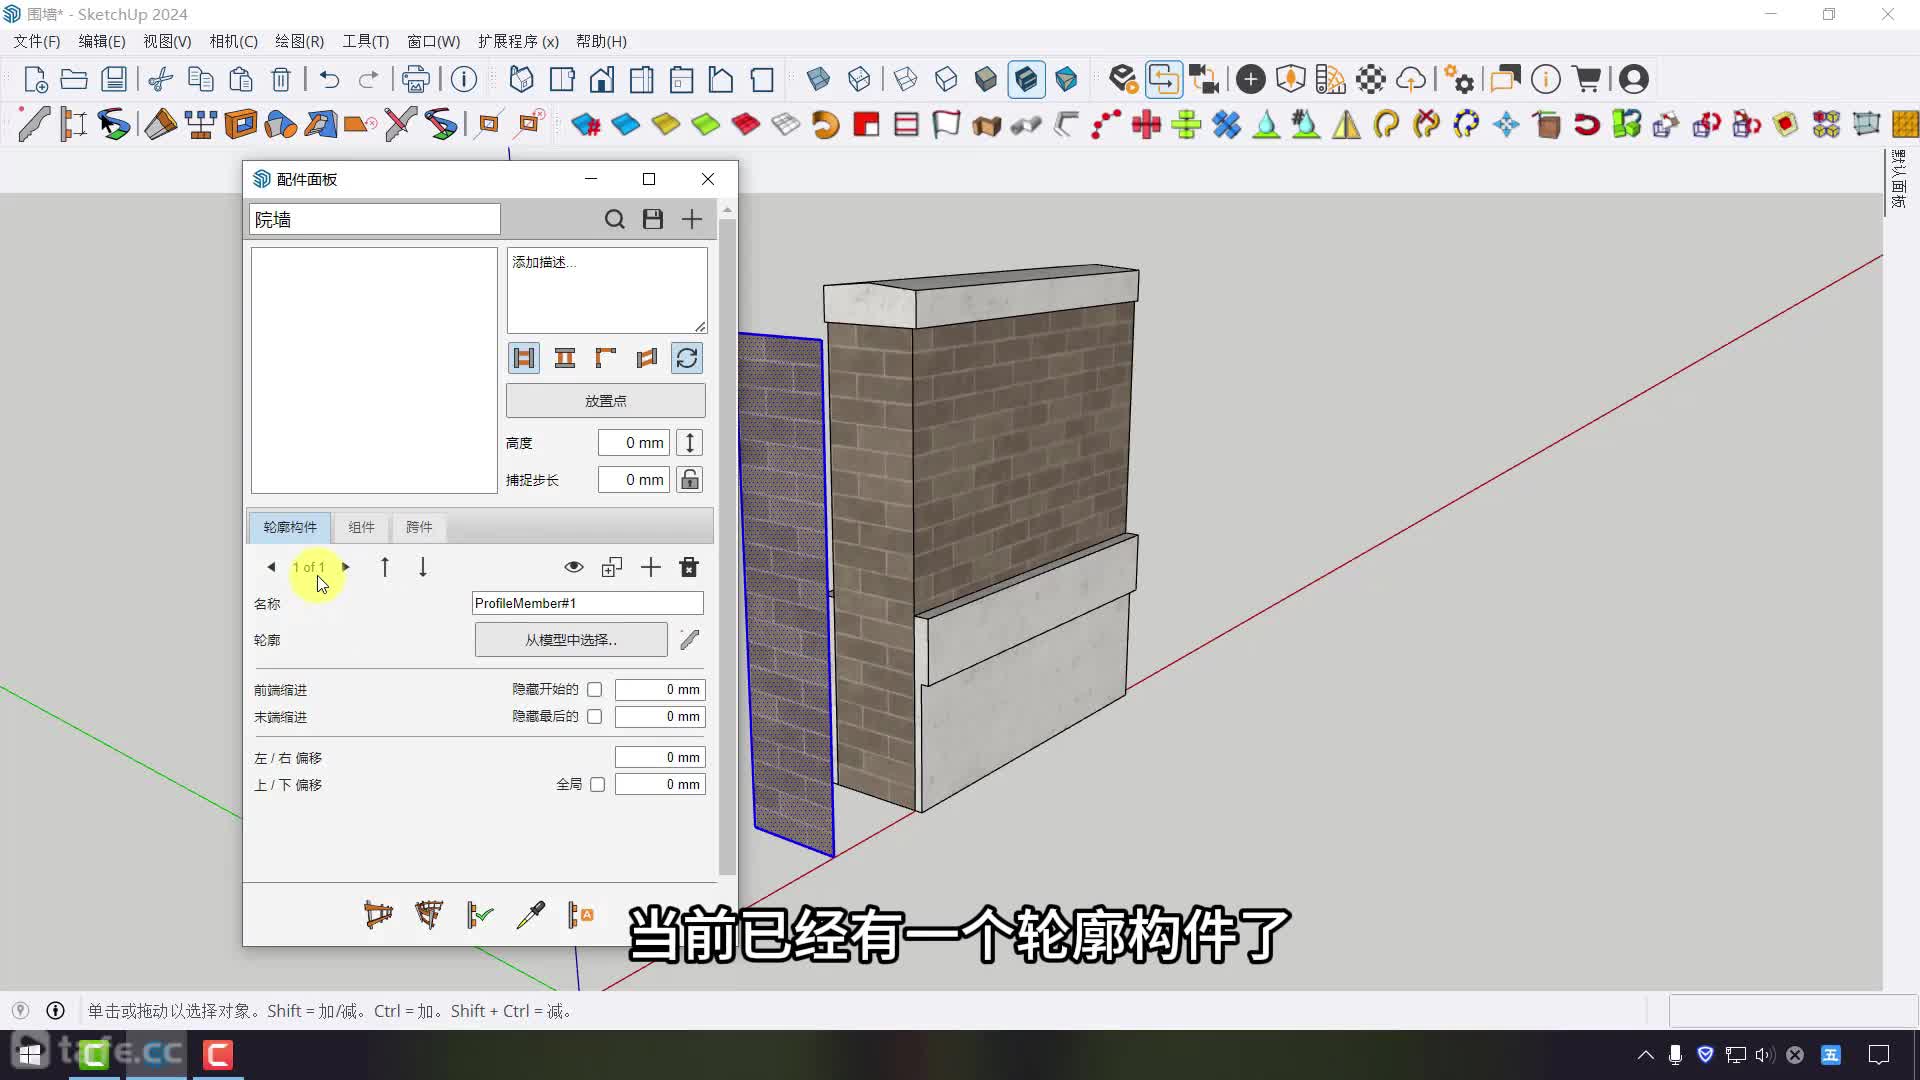Image resolution: width=1920 pixels, height=1080 pixels.
Task: Click the New file icon in toolbar
Action: tap(35, 79)
